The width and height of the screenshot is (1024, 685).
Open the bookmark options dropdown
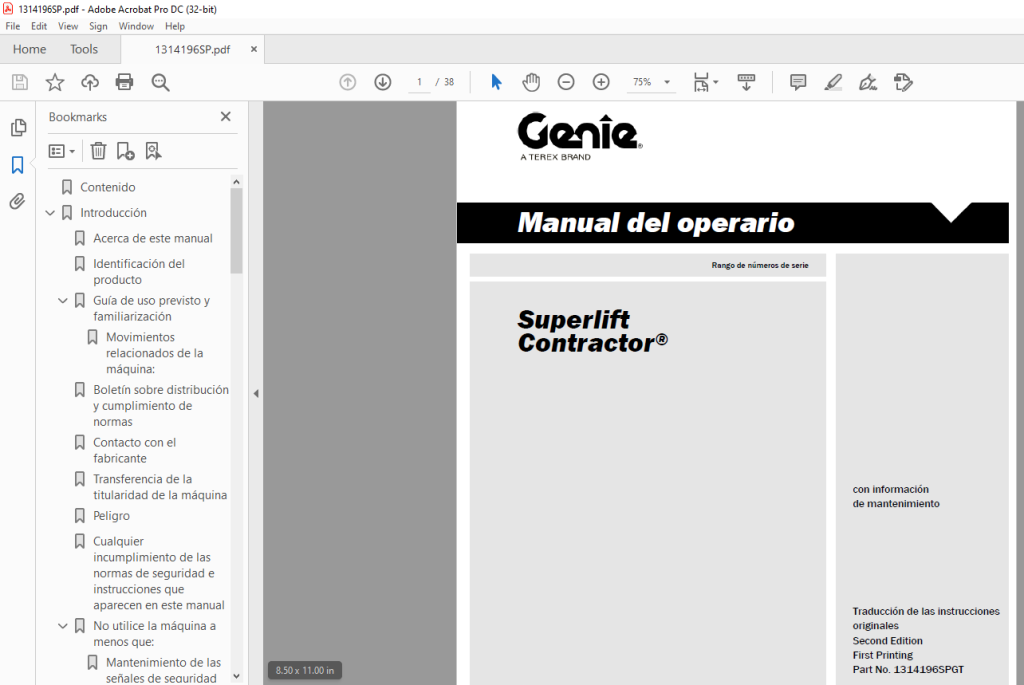pyautogui.click(x=62, y=151)
